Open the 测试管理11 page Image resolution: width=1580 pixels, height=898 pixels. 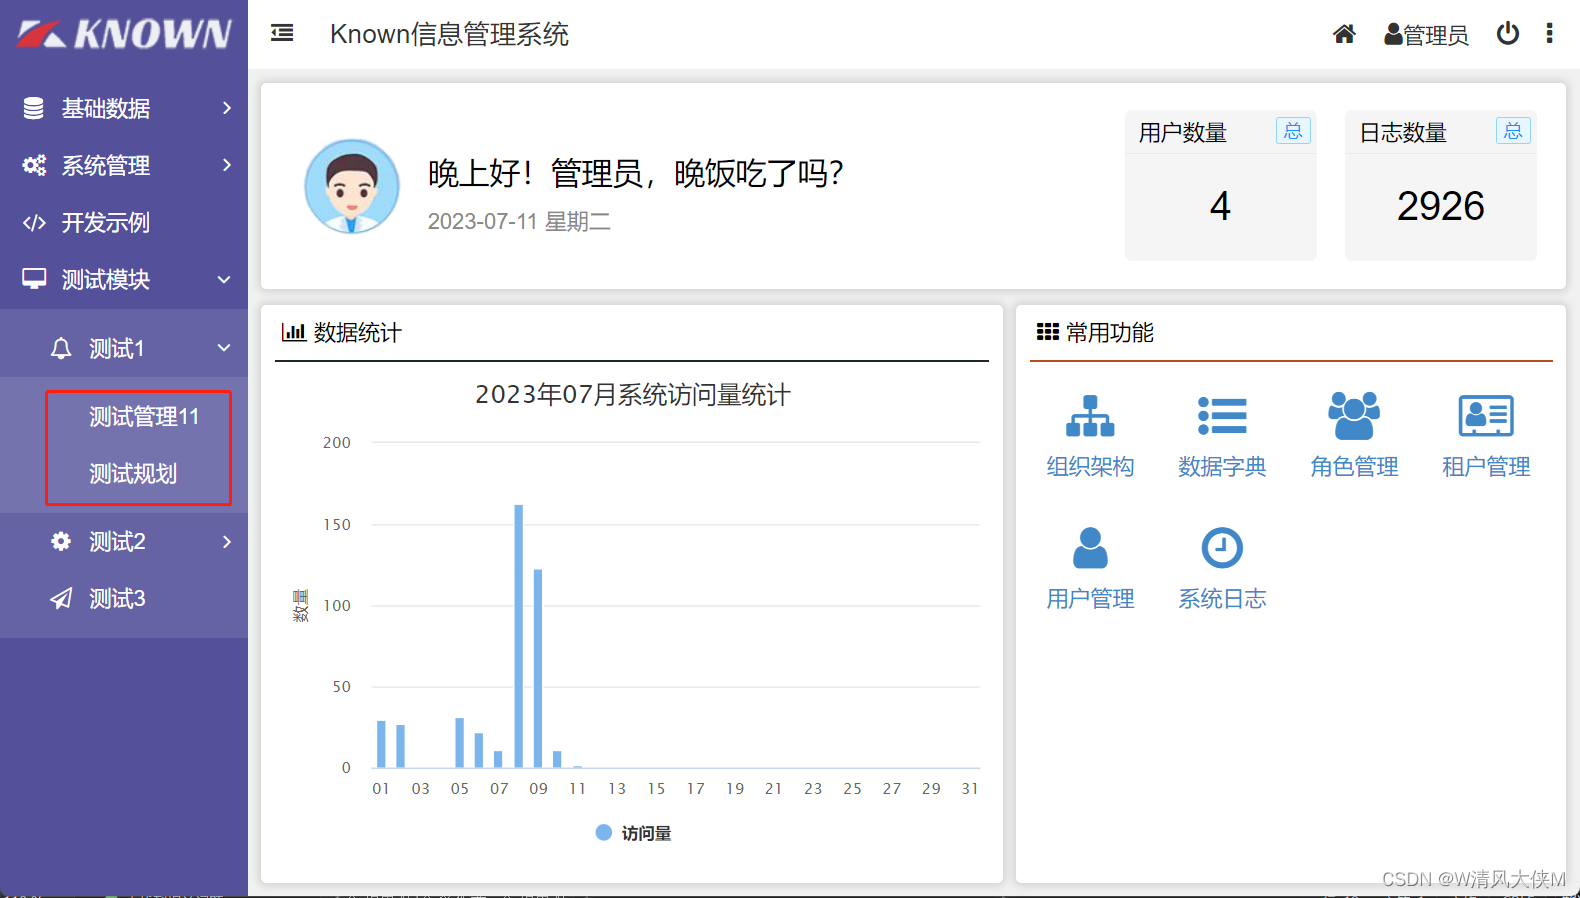pos(144,416)
